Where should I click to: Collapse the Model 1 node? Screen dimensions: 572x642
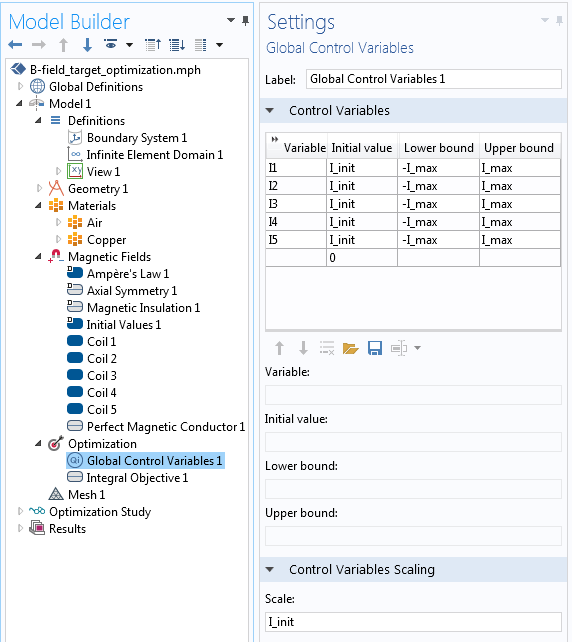coord(19,104)
